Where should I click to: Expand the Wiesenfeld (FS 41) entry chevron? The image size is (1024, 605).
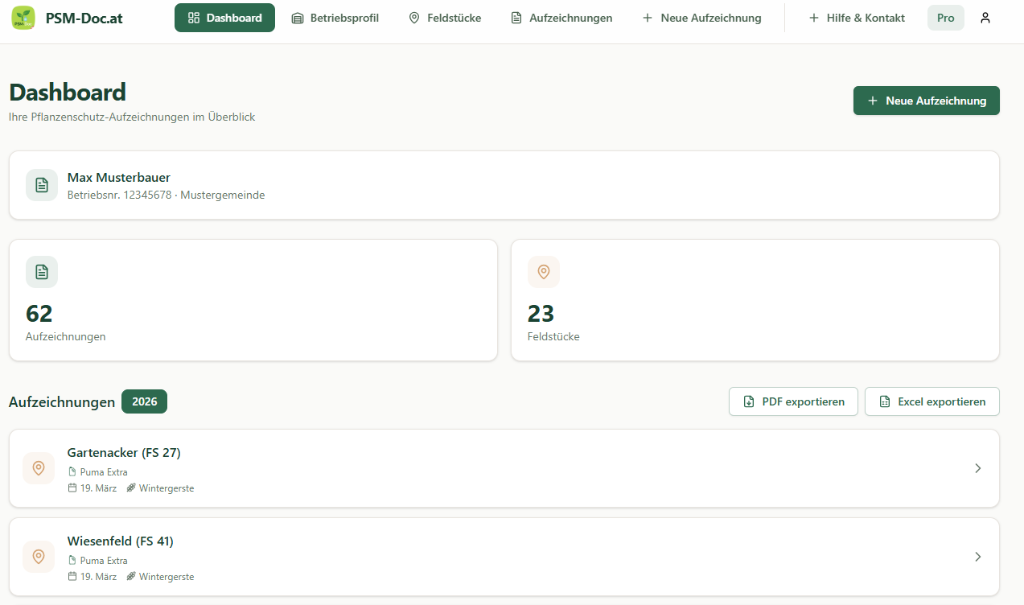coord(978,557)
